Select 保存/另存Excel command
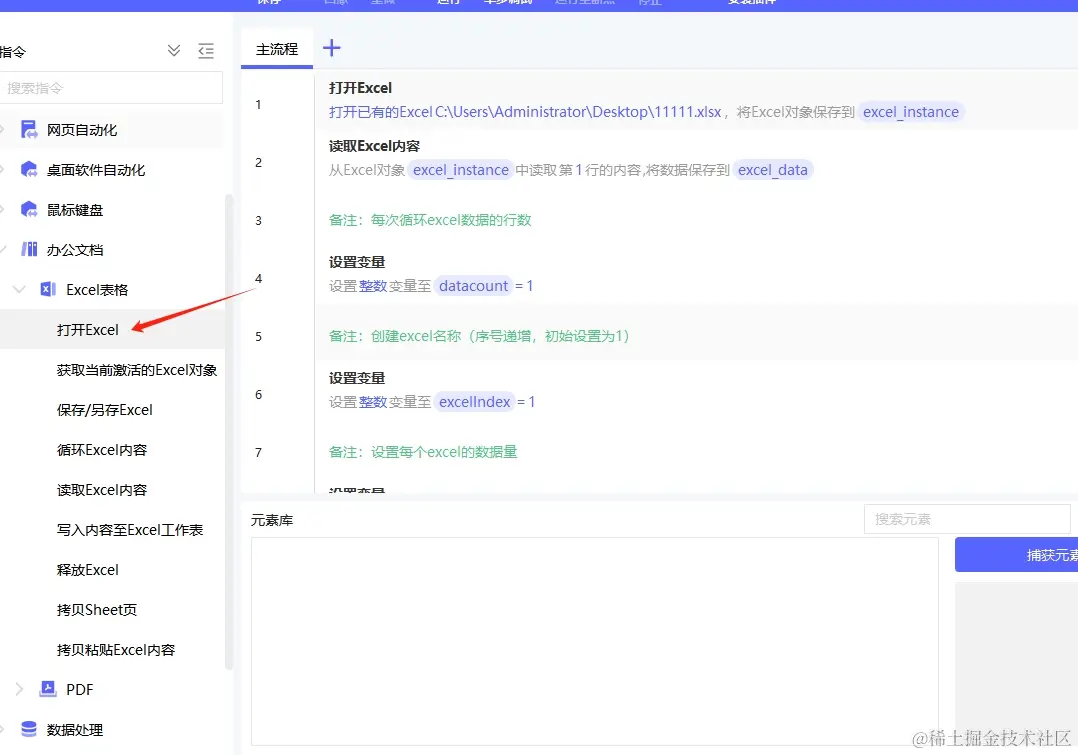1078x755 pixels. click(104, 410)
